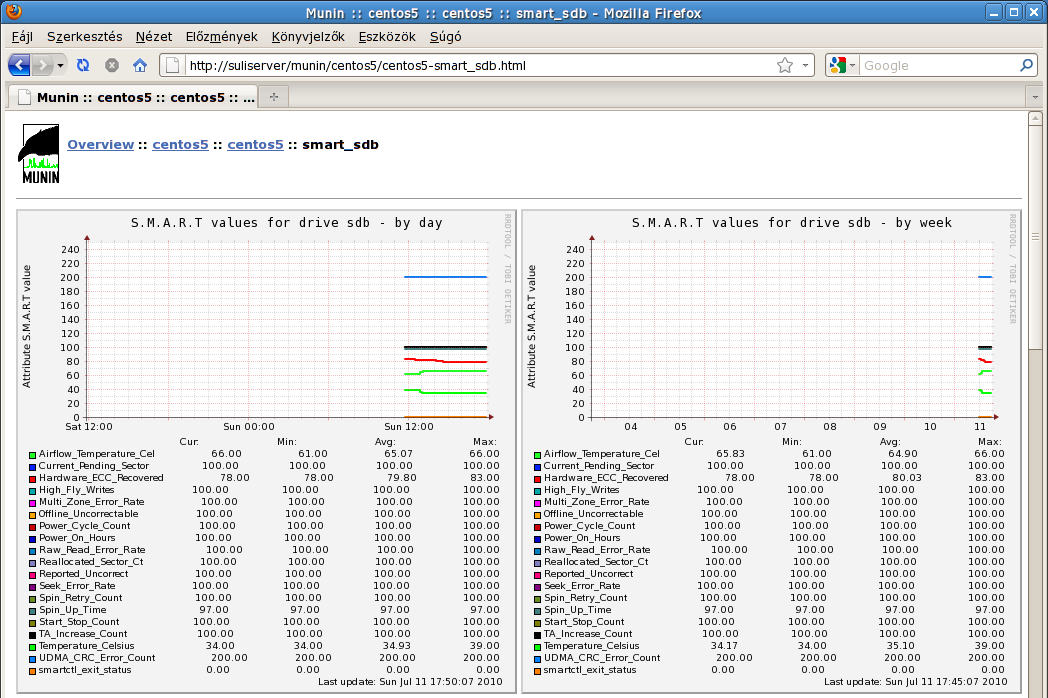
Task: Expand the URL bar history dropdown
Action: coord(806,65)
